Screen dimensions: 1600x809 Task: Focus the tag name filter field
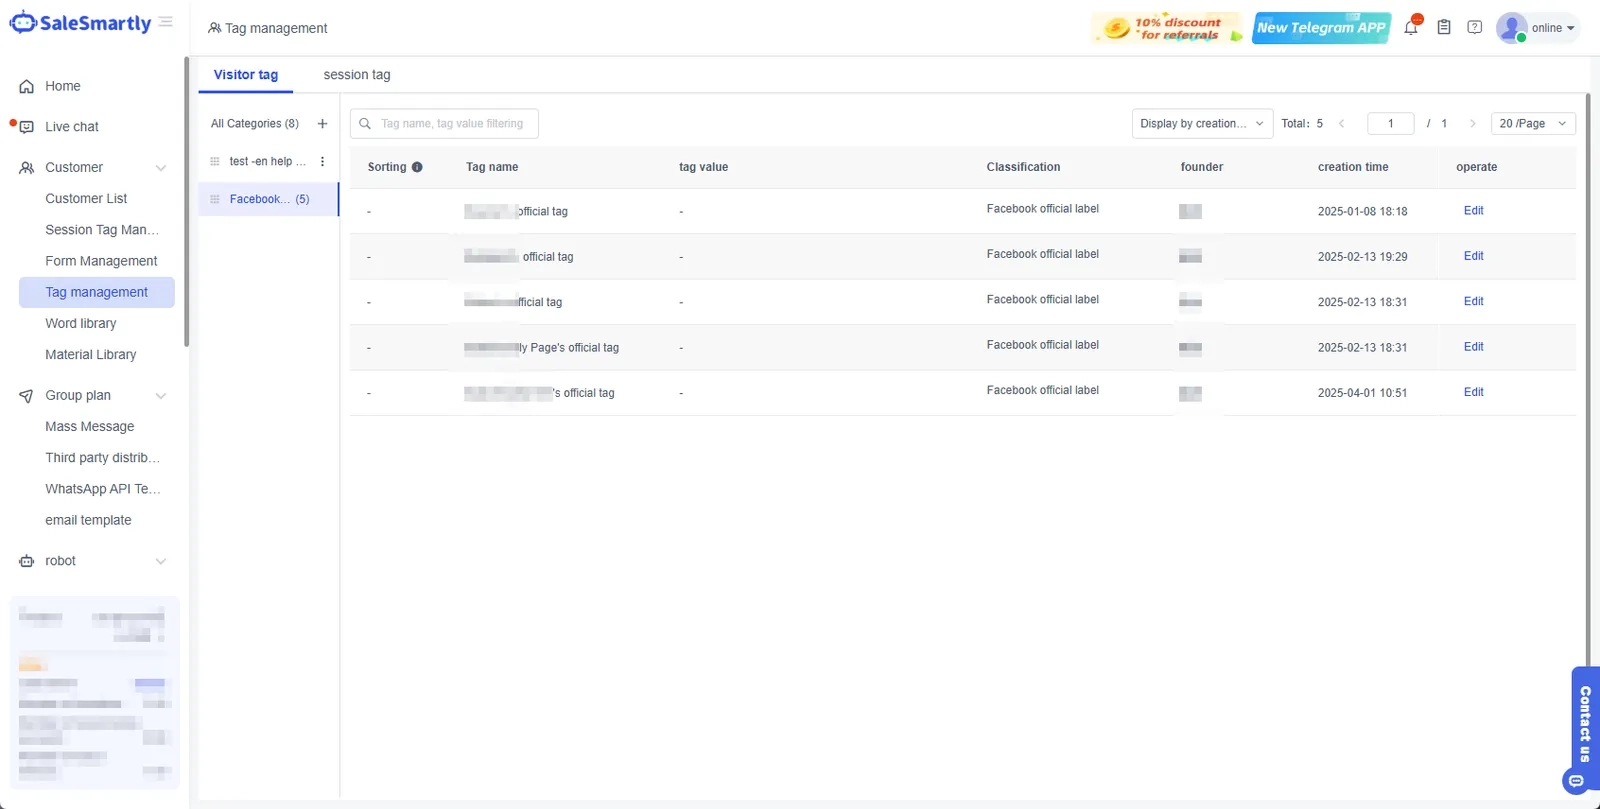point(444,124)
